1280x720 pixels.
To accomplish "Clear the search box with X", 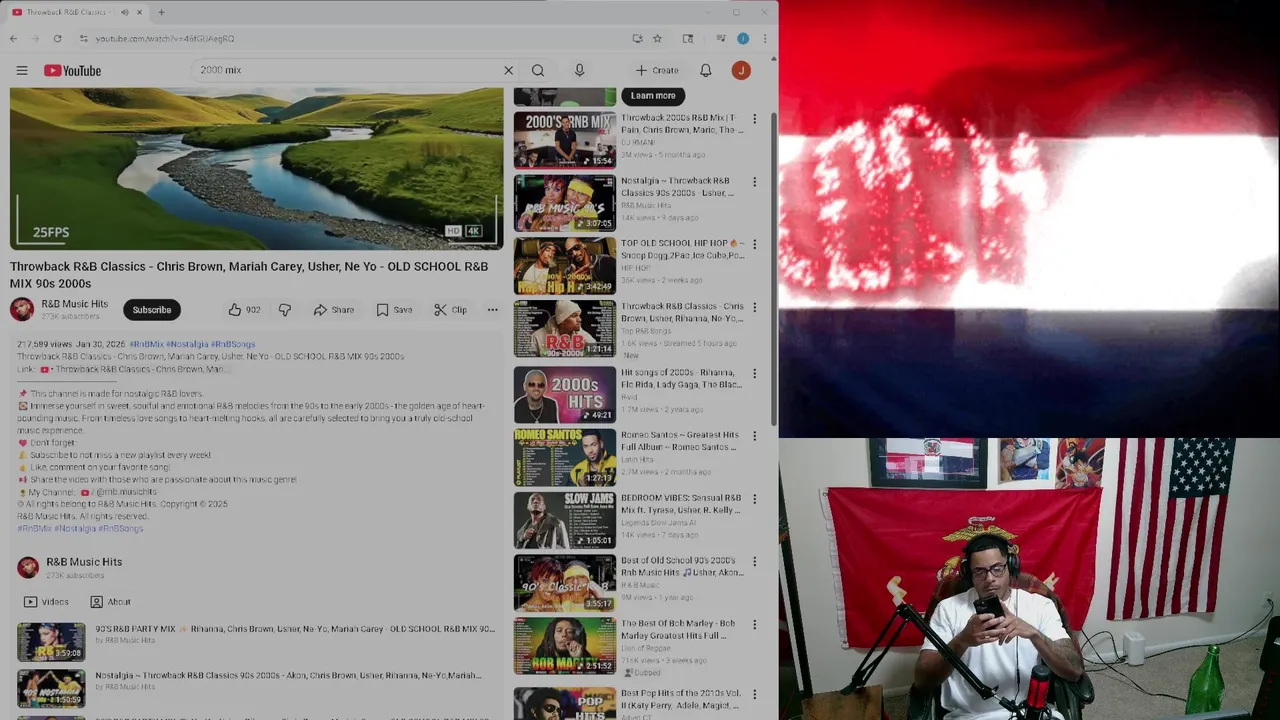I will pyautogui.click(x=508, y=70).
